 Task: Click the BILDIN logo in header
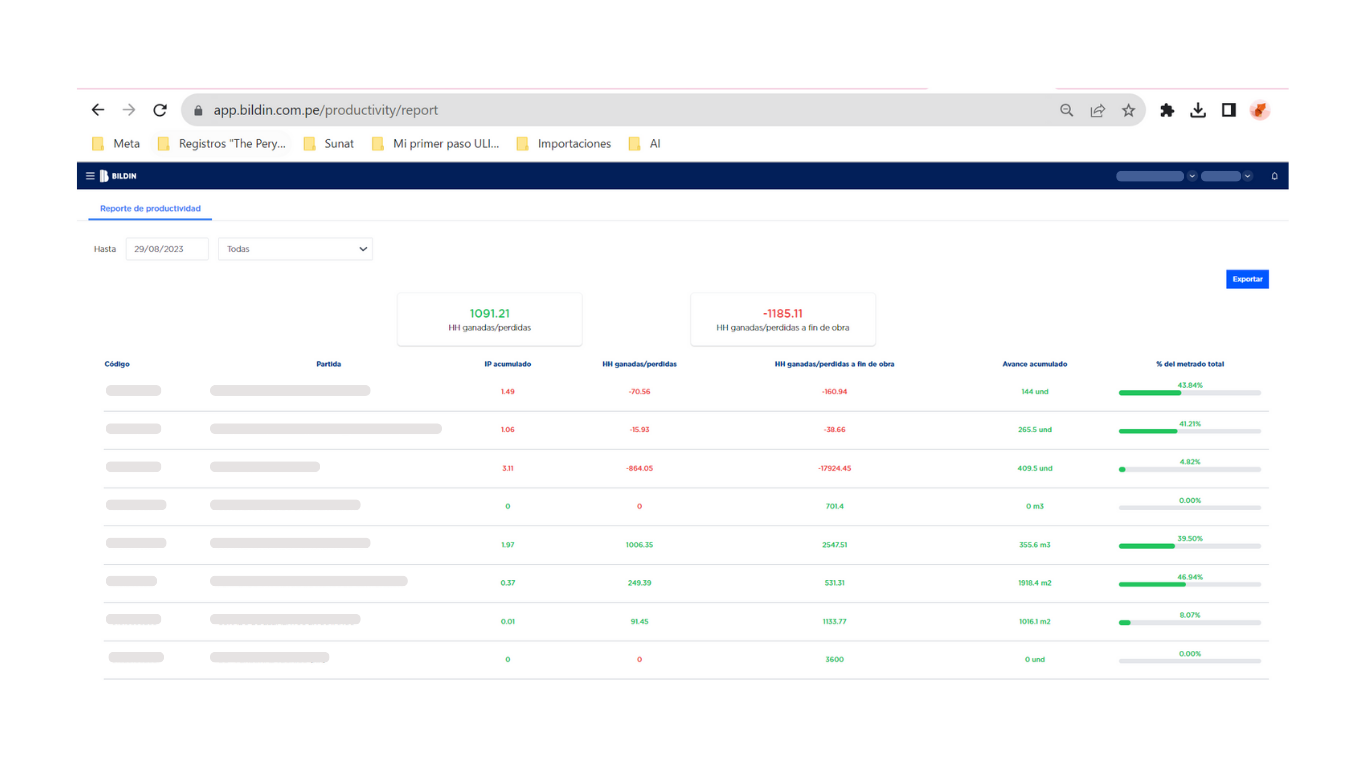[118, 176]
